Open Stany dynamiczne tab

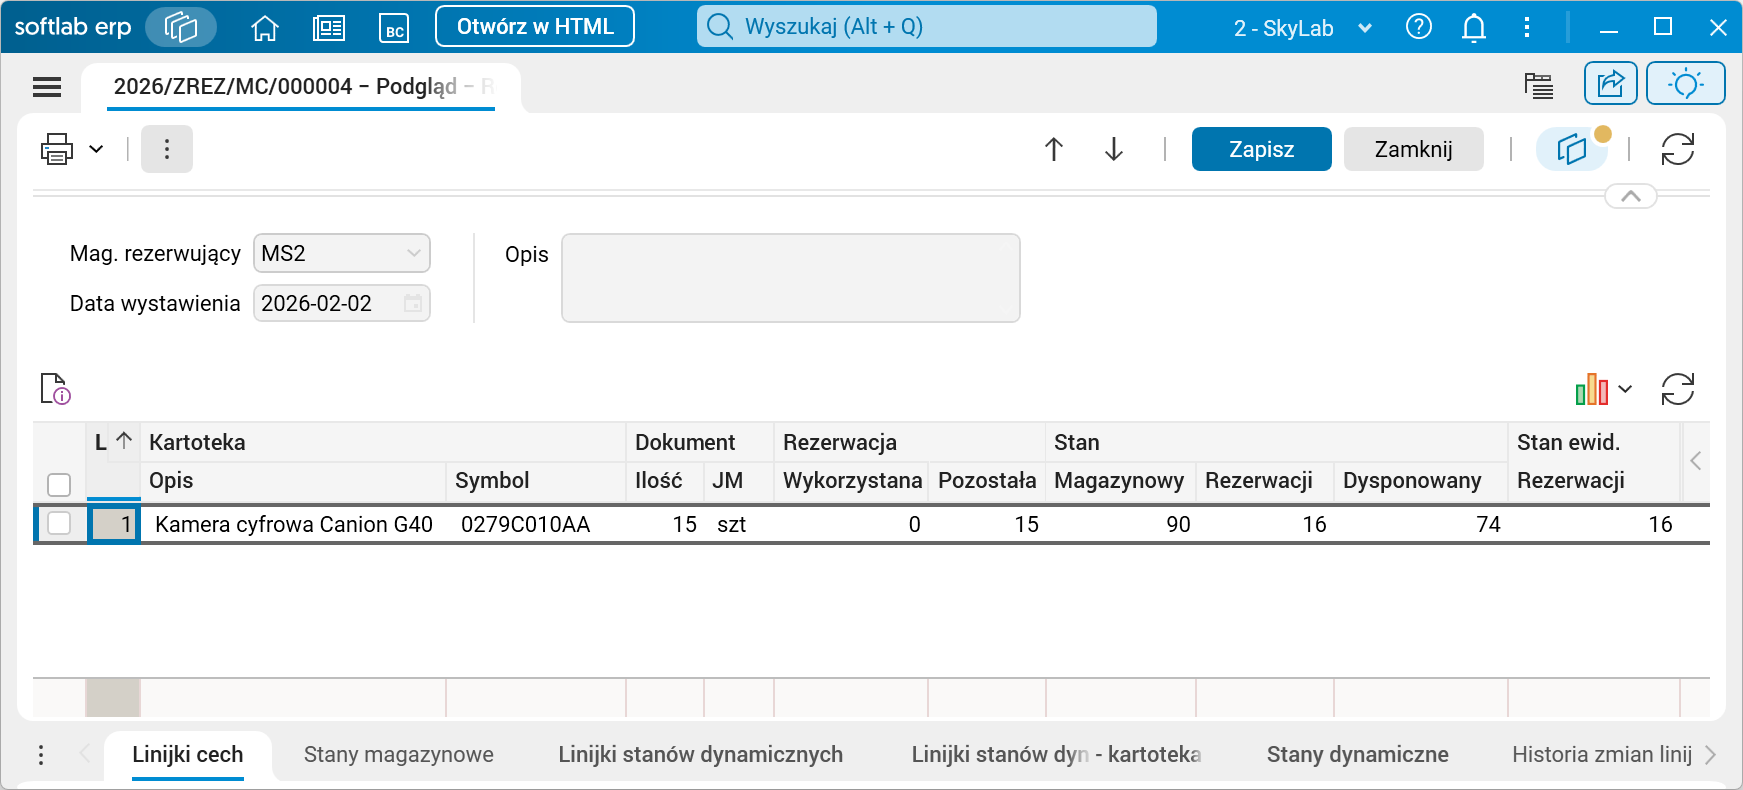[1358, 755]
